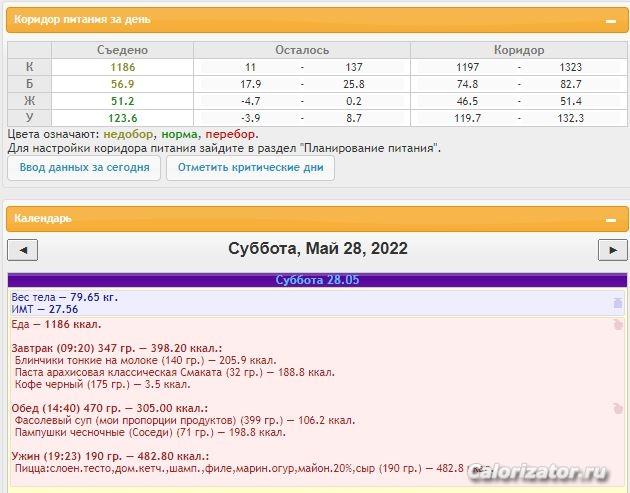Click corridor carbs value '132.3'

tap(571, 118)
